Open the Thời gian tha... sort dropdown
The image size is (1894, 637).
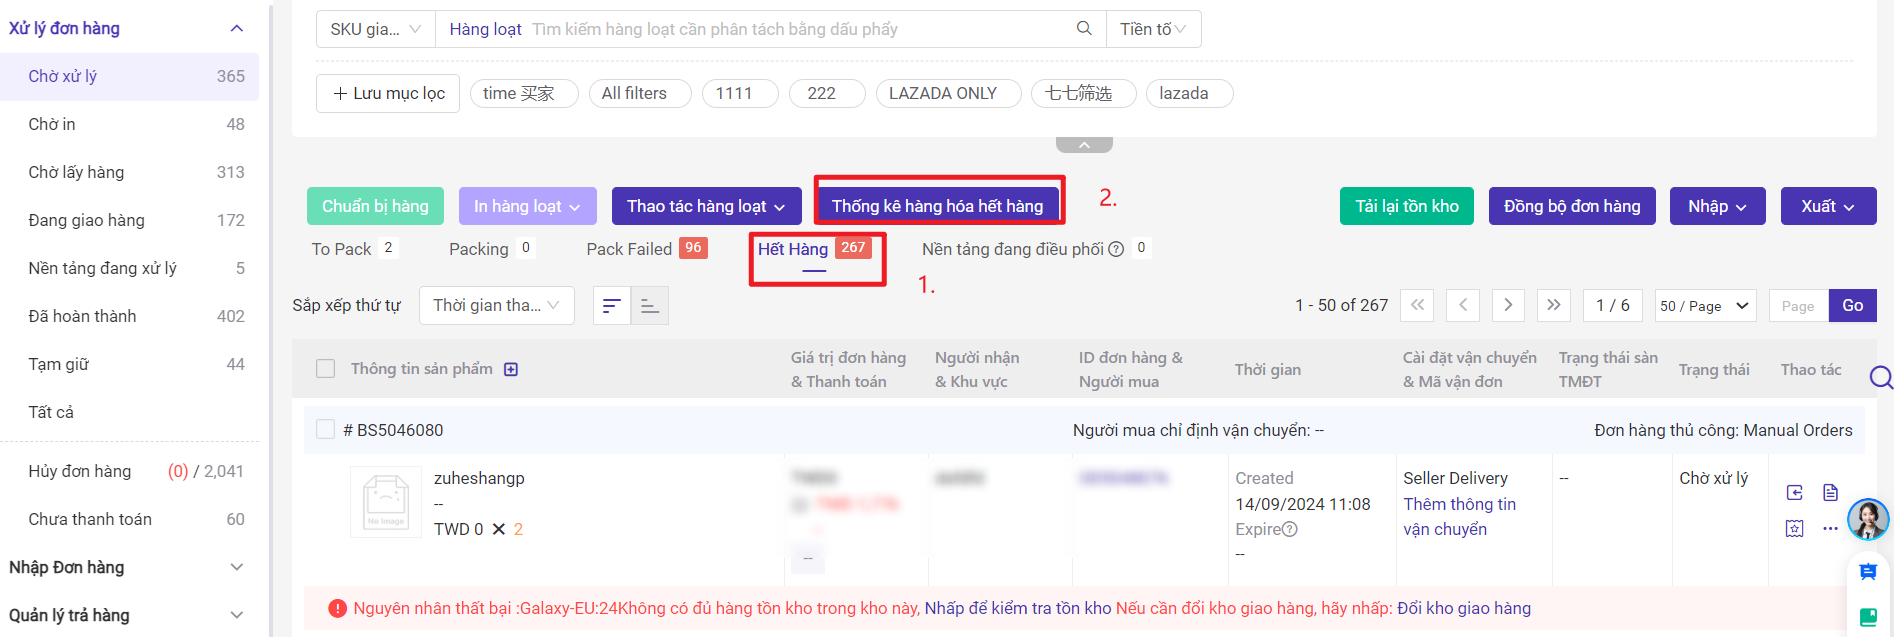coord(497,305)
